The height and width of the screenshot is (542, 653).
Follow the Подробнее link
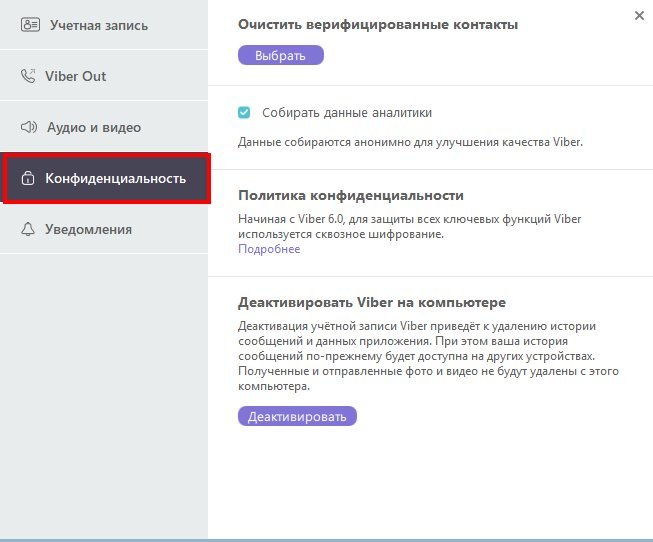(x=268, y=249)
